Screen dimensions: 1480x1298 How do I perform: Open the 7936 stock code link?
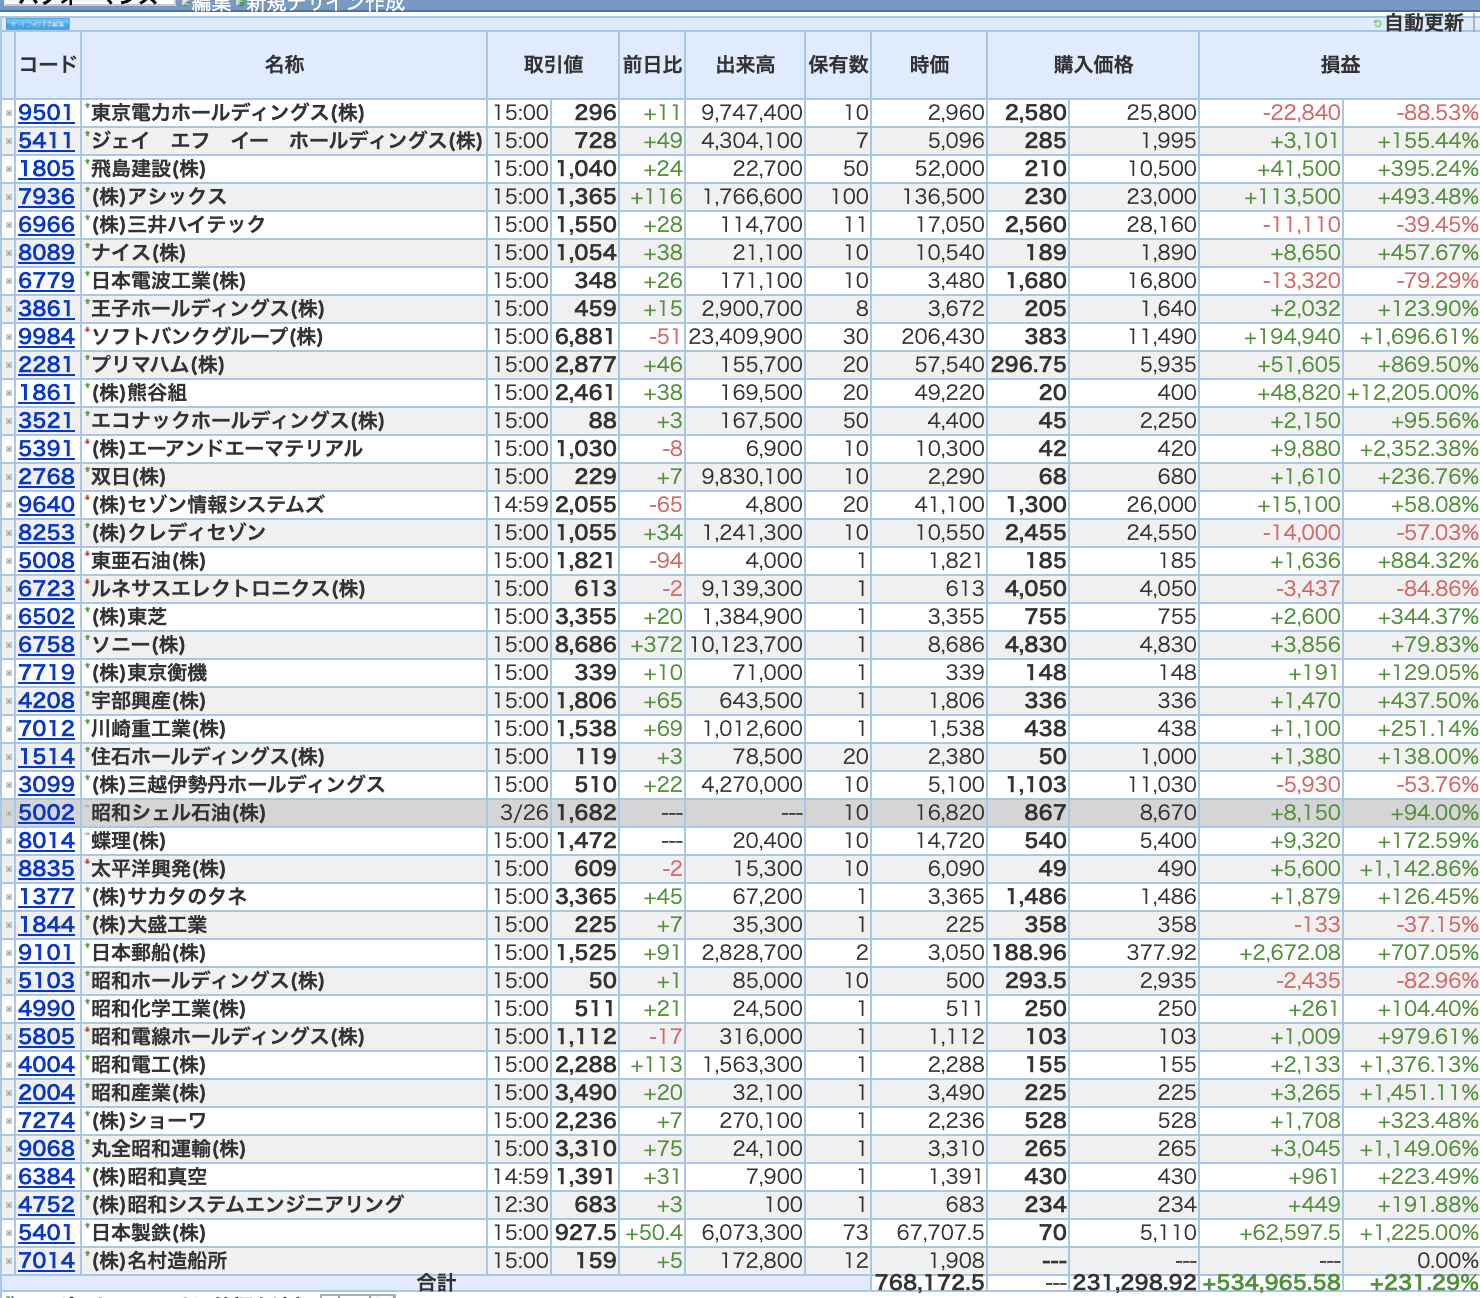click(x=46, y=197)
